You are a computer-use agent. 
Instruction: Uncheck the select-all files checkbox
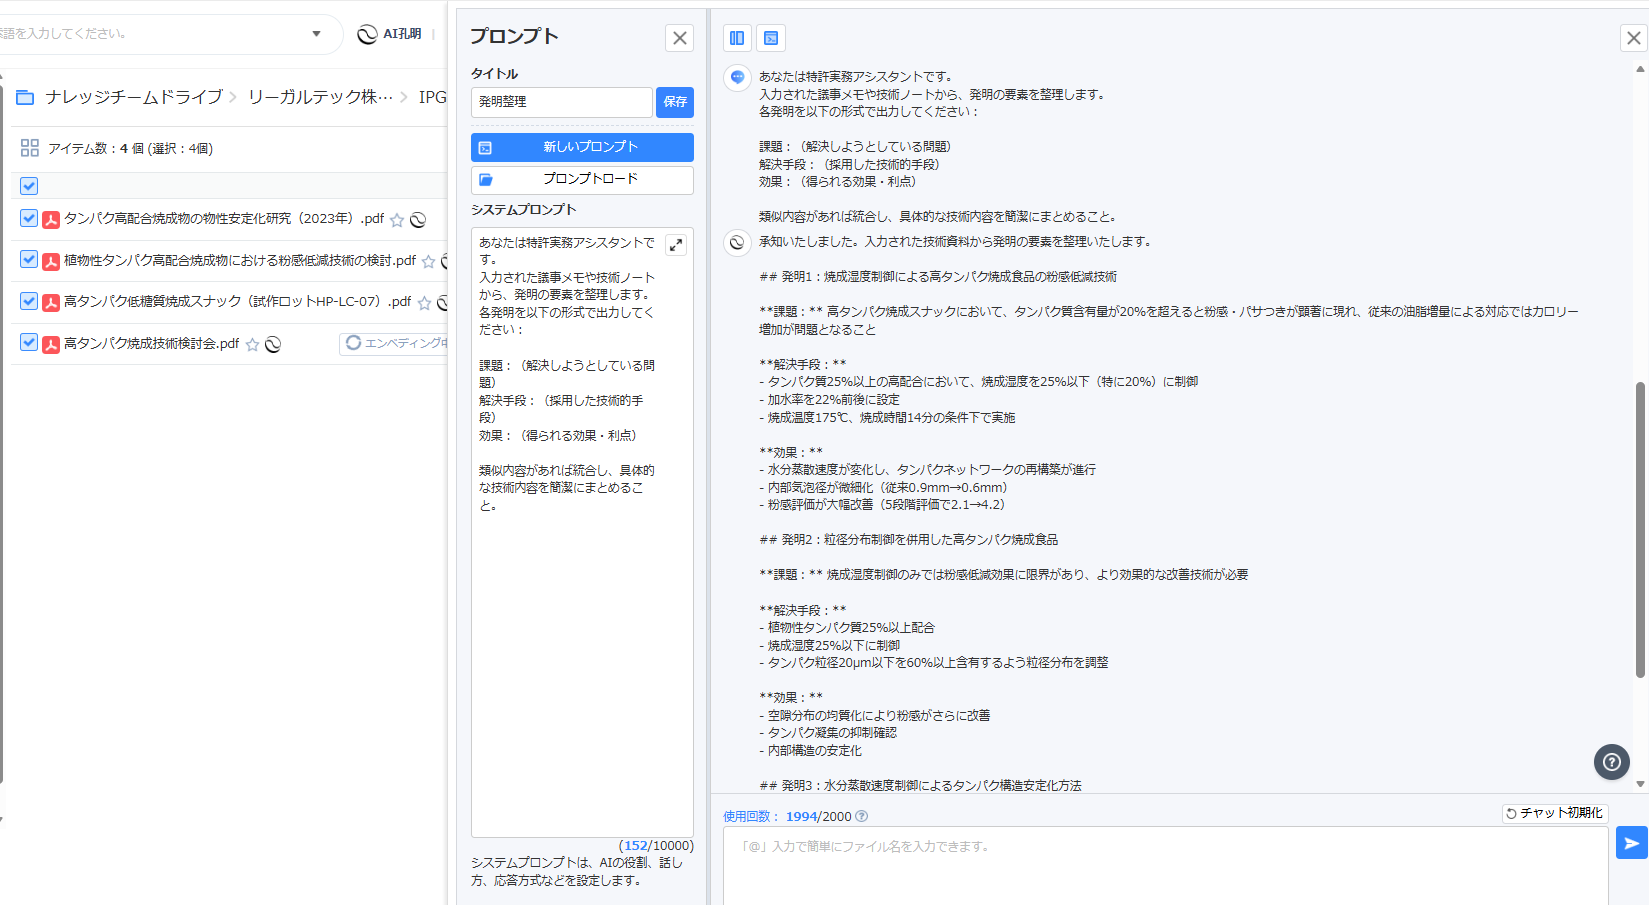(x=29, y=186)
